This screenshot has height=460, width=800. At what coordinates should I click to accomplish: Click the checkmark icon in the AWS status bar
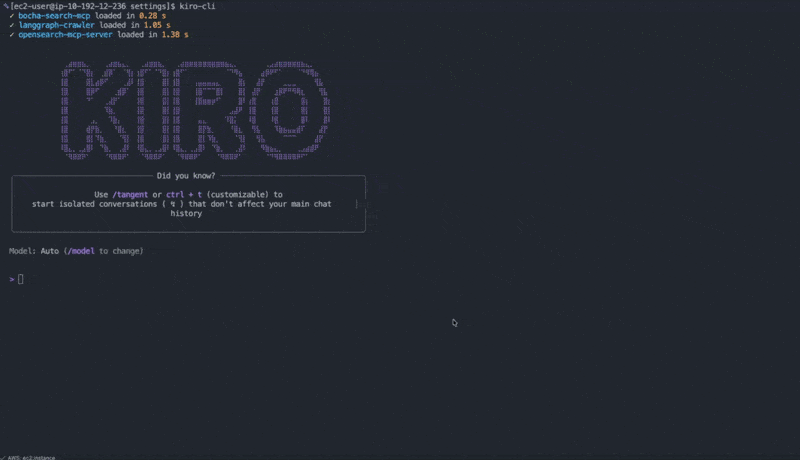pyautogui.click(x=3, y=456)
